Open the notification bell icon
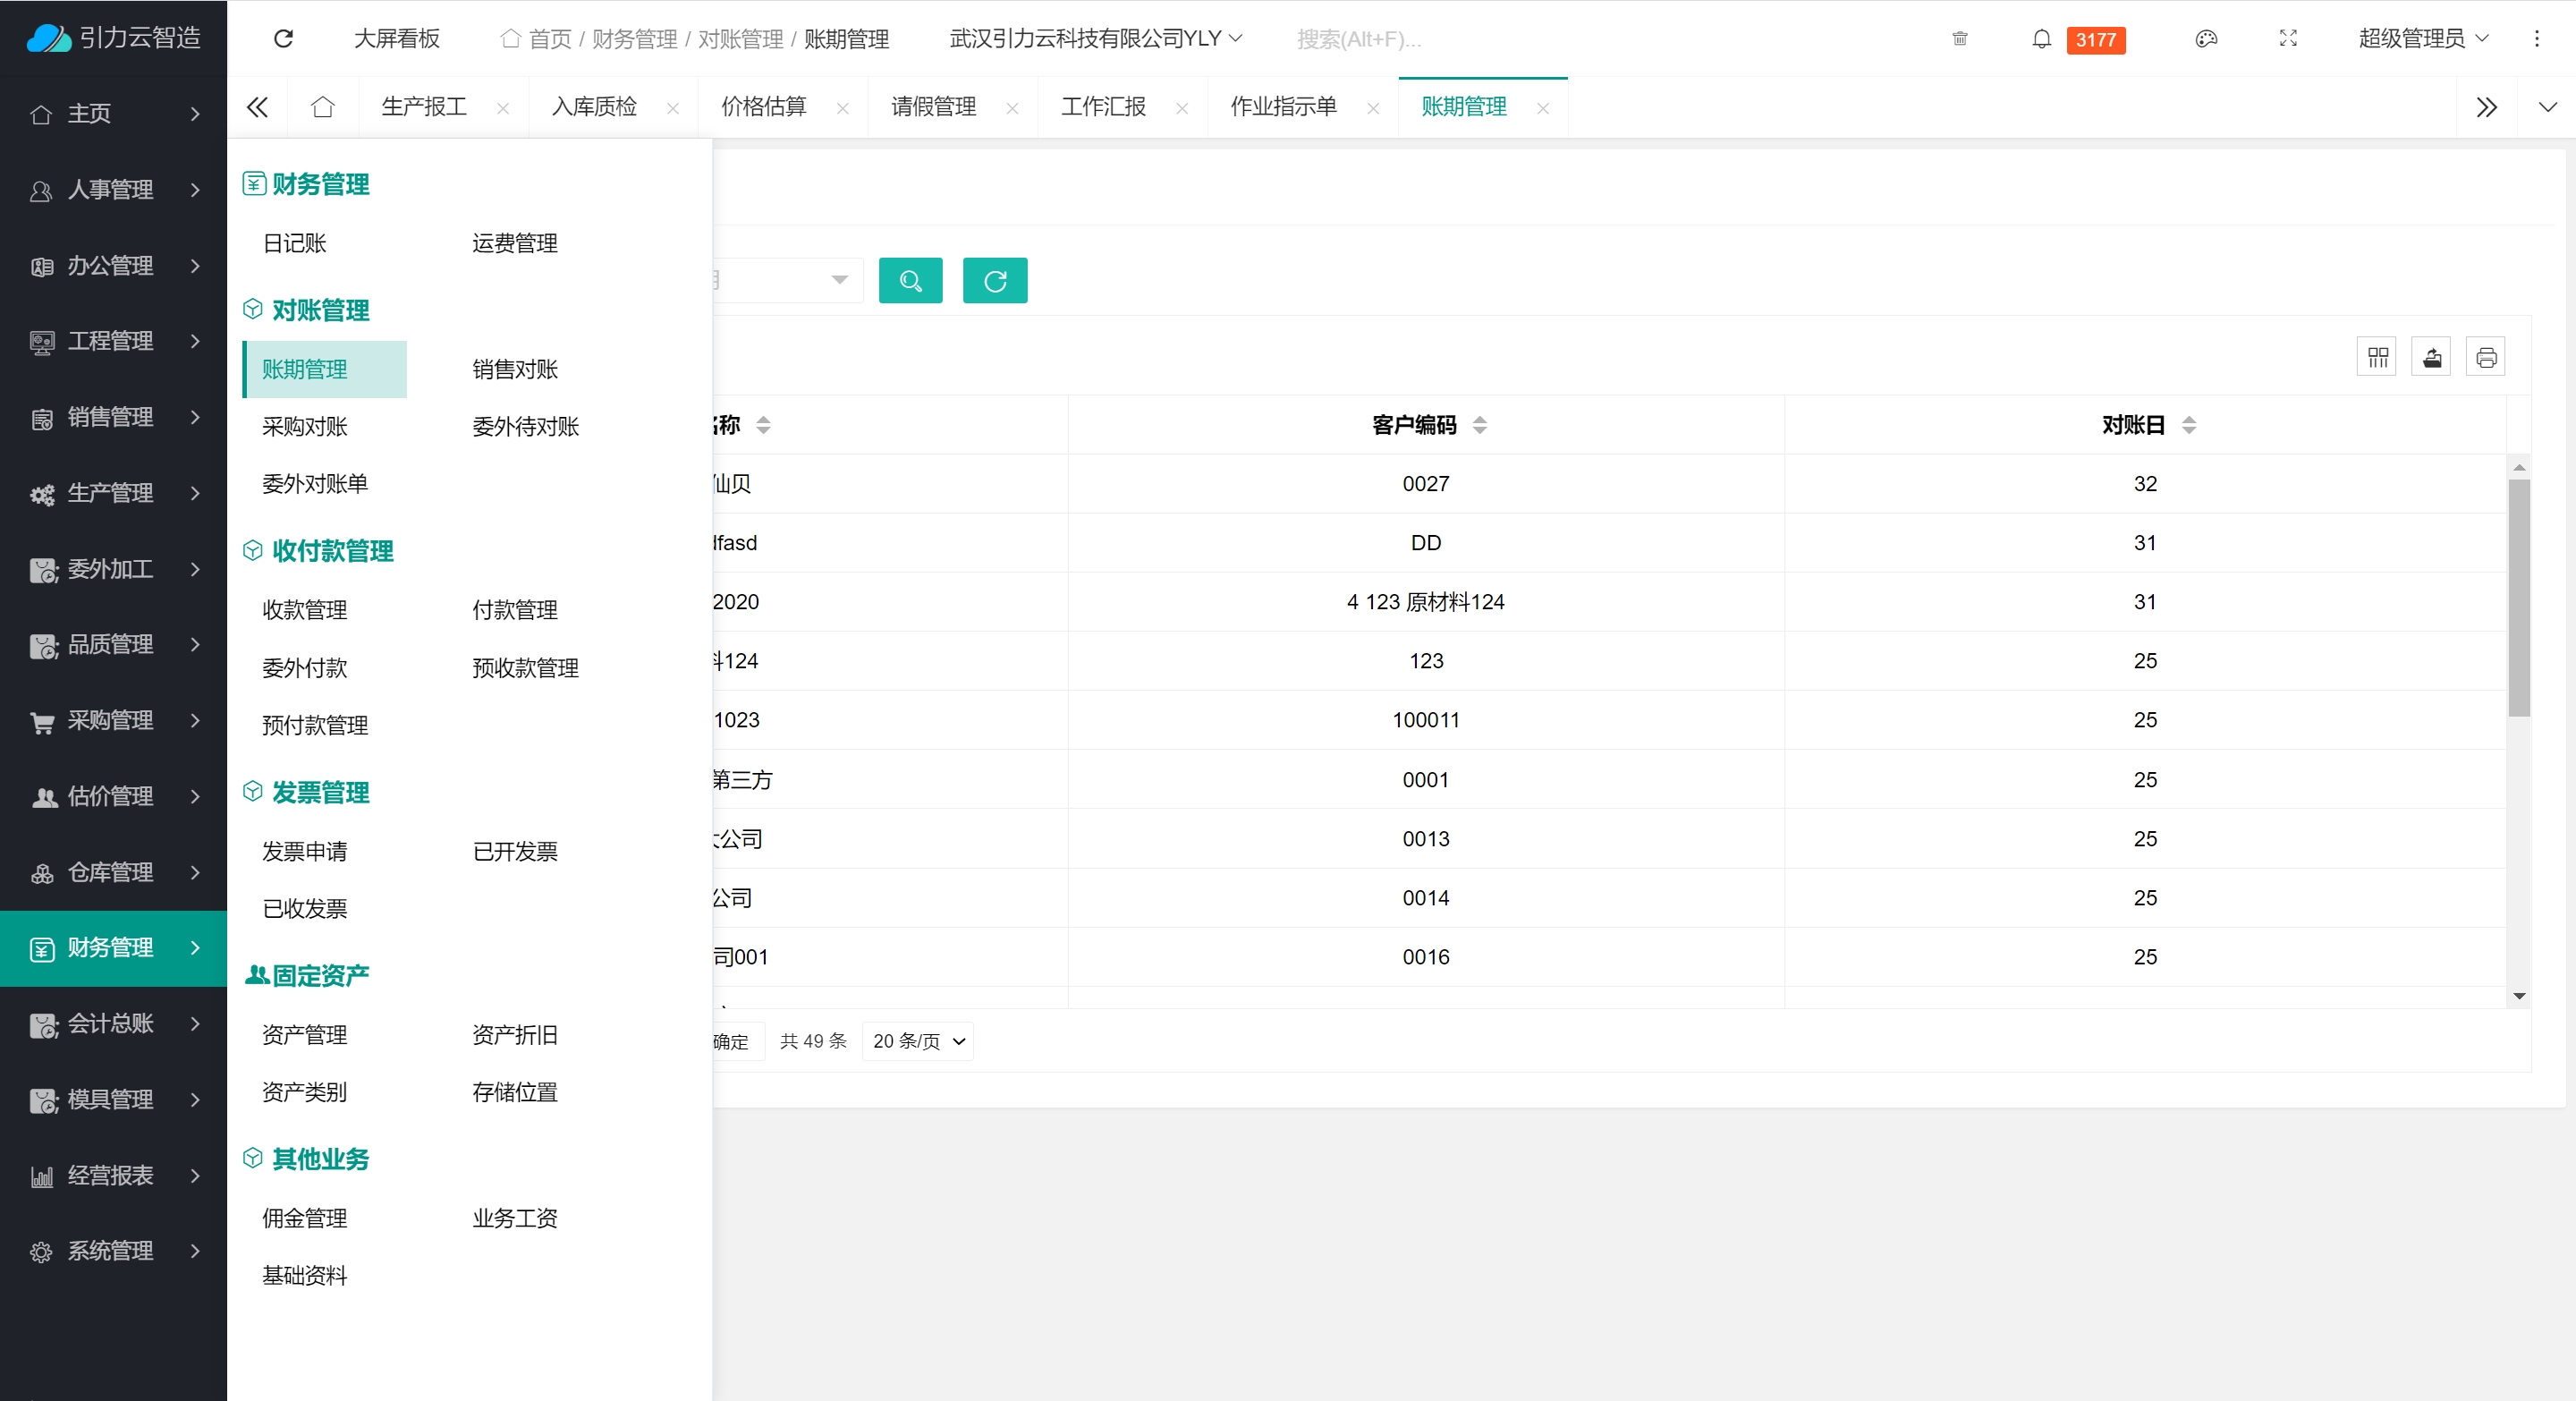Image resolution: width=2576 pixels, height=1401 pixels. (2041, 39)
